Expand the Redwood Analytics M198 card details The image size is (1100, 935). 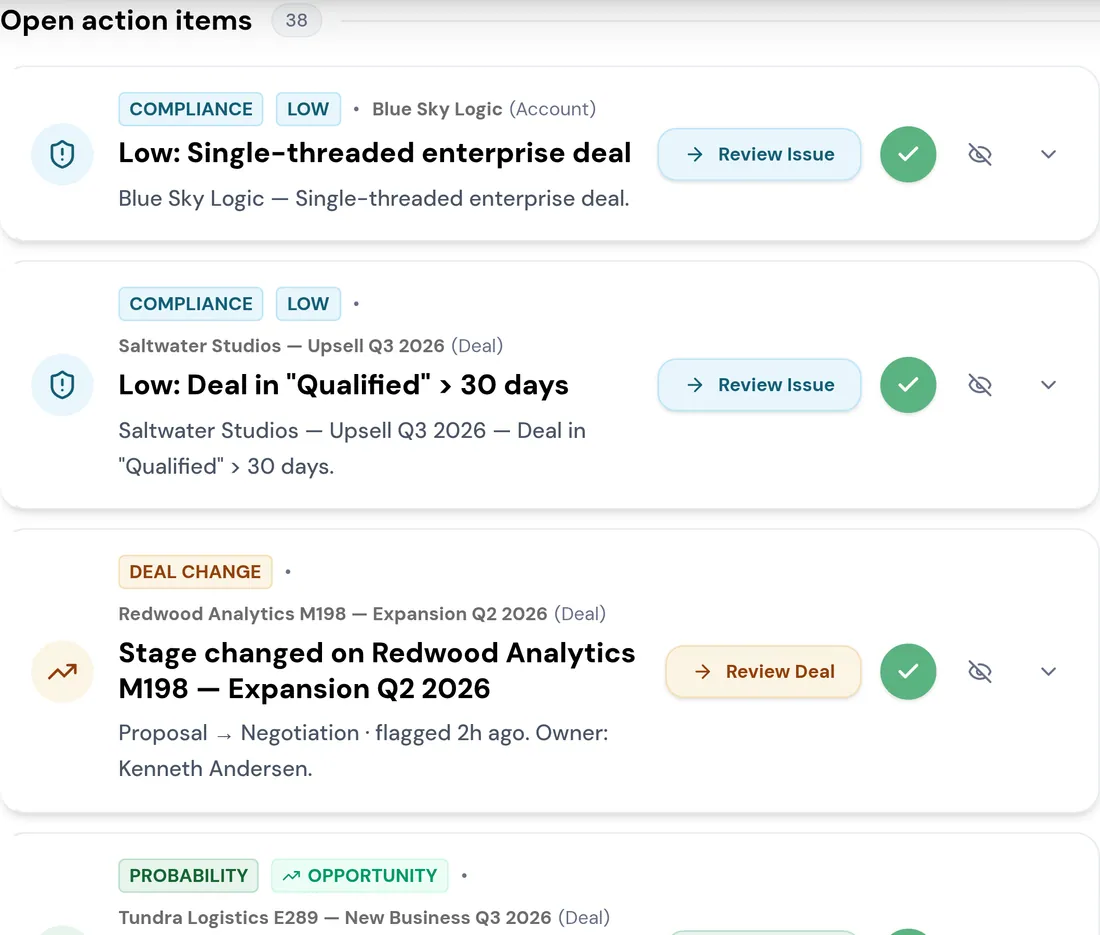[1048, 672]
